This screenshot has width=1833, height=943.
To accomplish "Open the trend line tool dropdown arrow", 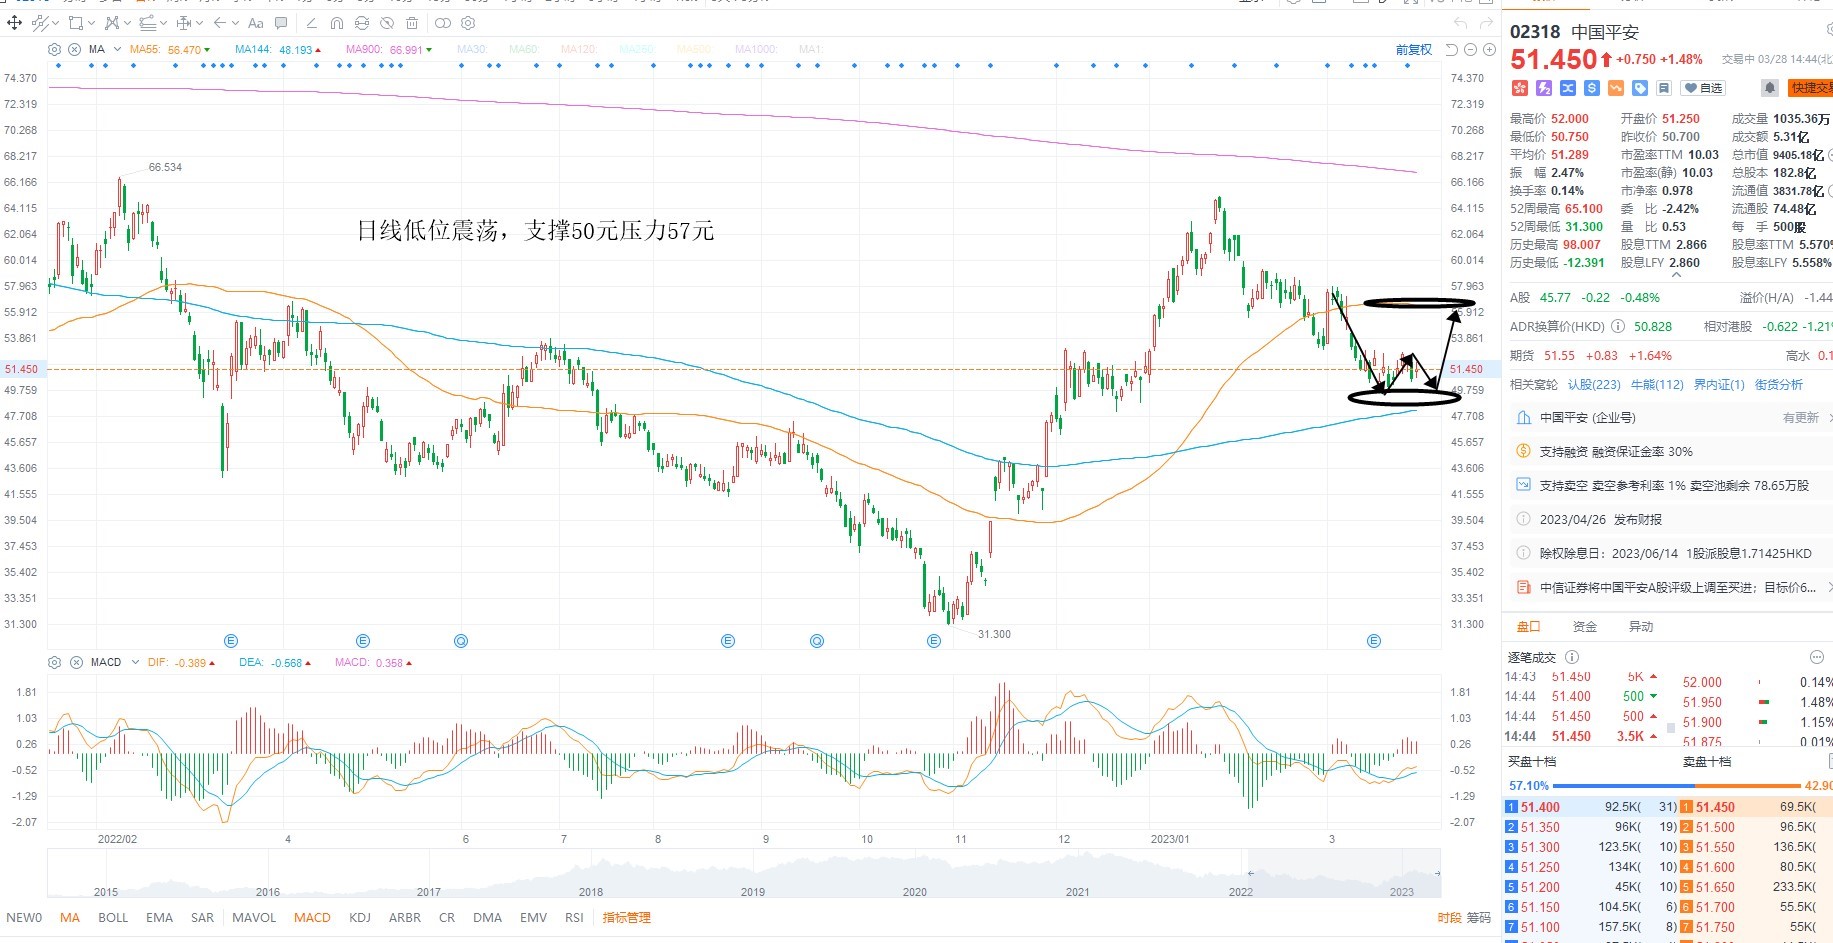I will [55, 23].
